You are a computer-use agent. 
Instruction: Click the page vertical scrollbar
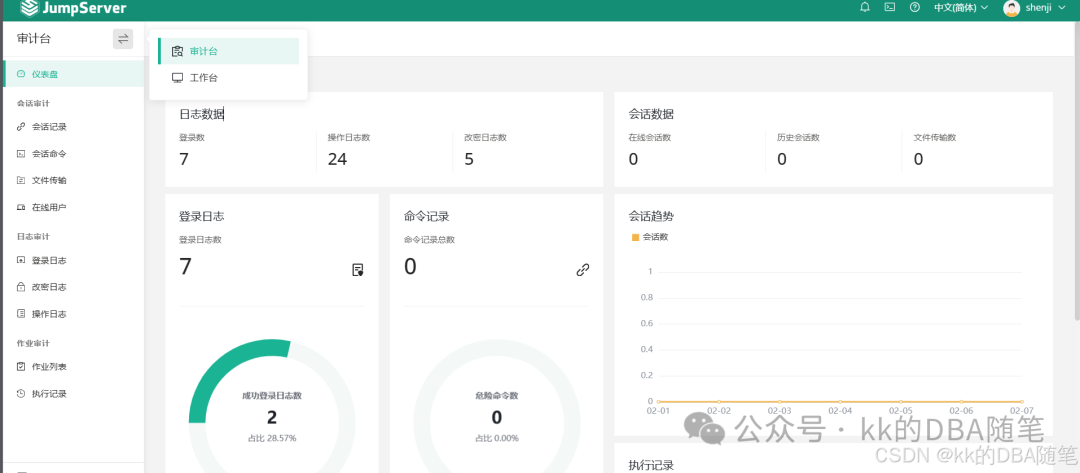1077,172
